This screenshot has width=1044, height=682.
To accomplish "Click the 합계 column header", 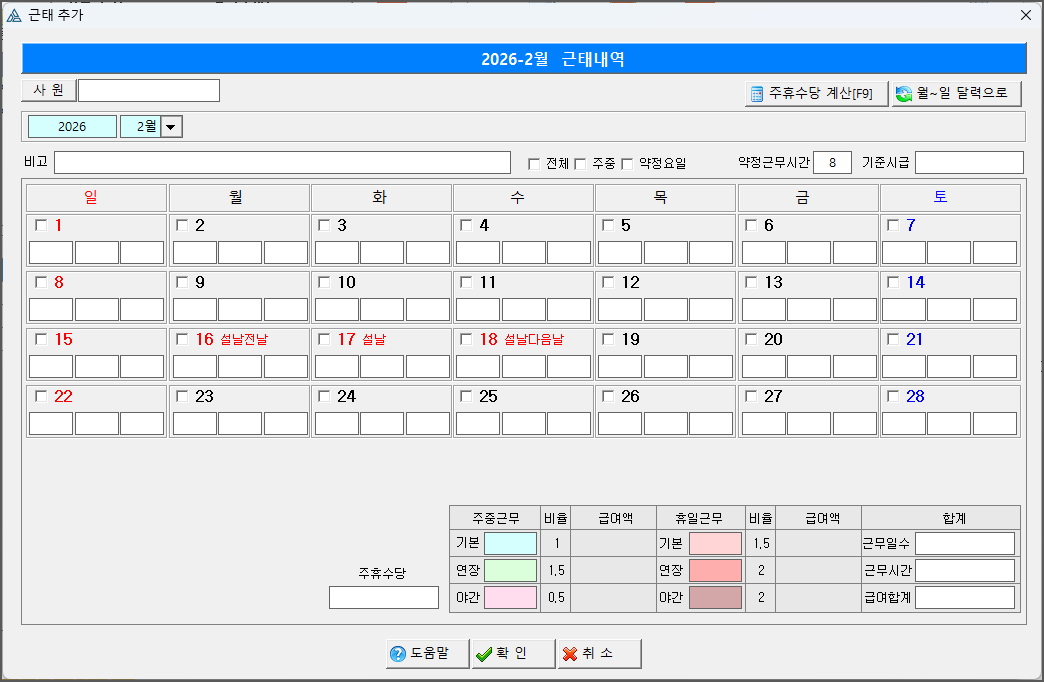I will click(941, 518).
